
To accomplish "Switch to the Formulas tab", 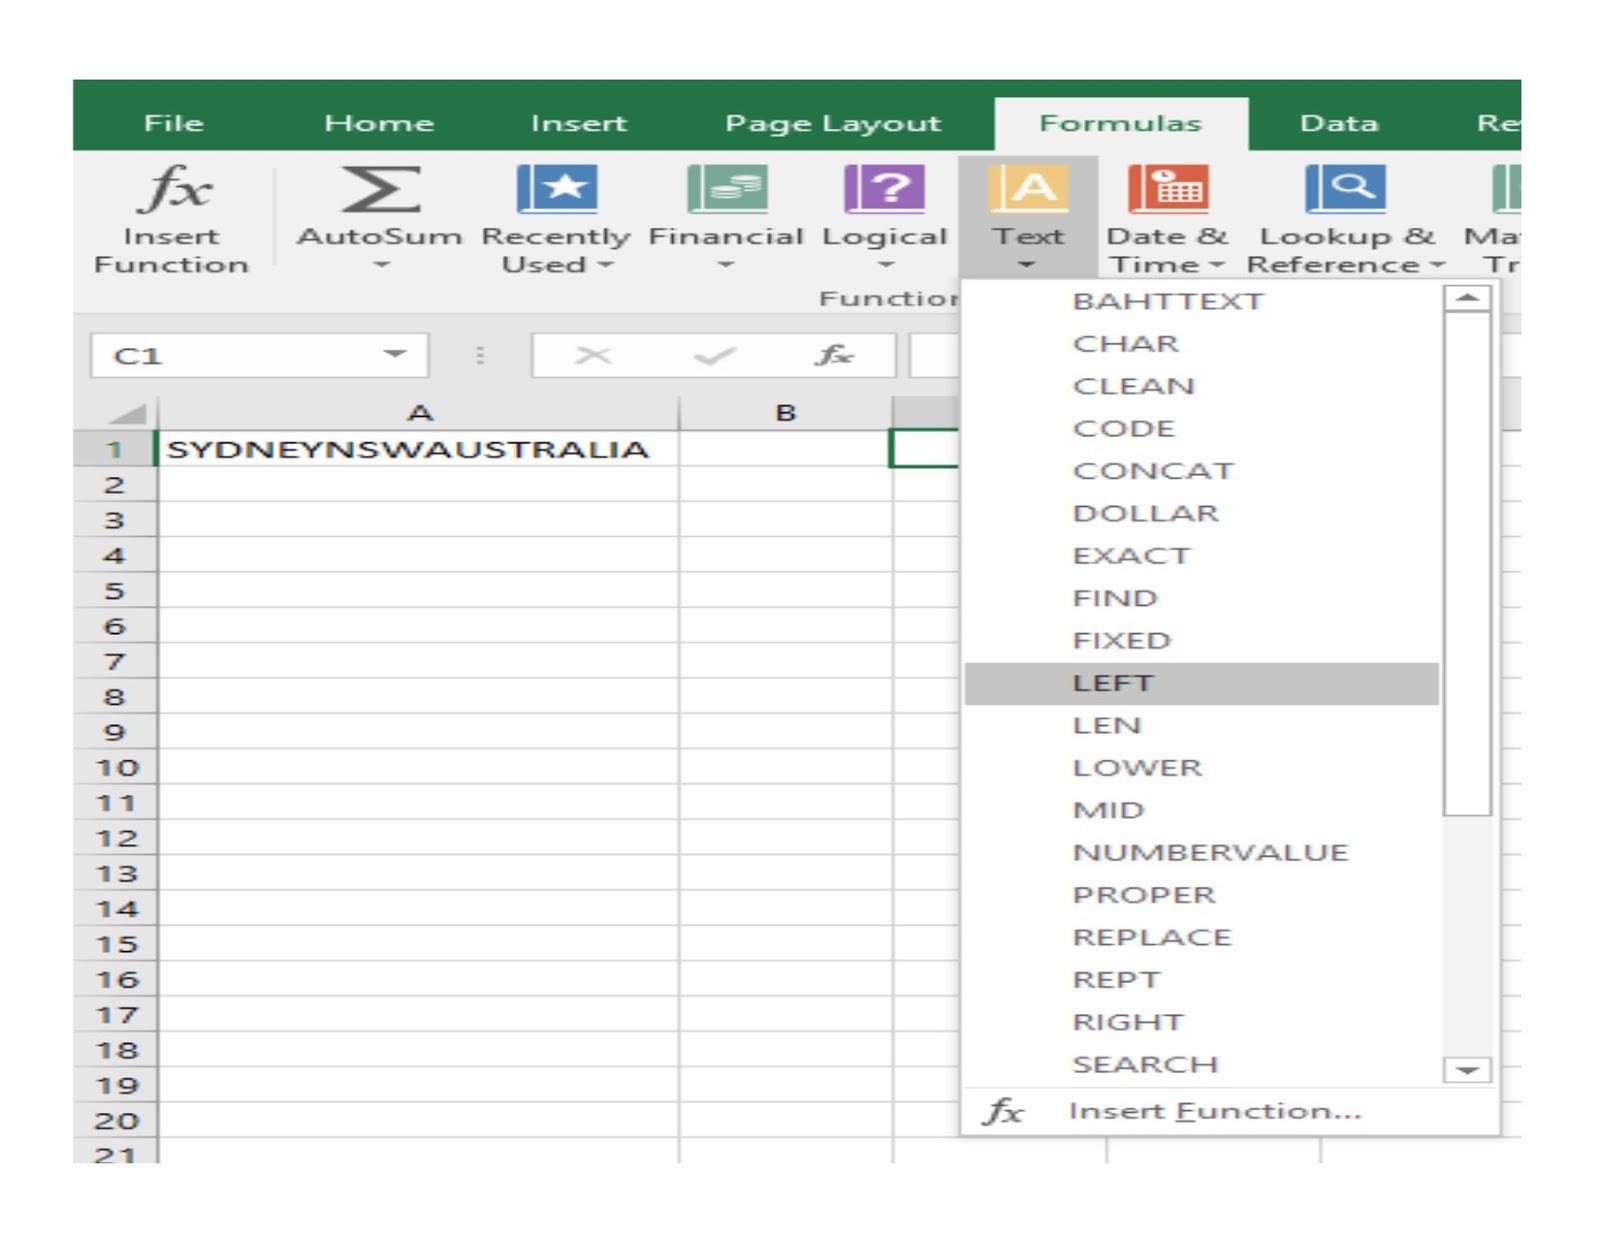I will pyautogui.click(x=1120, y=122).
